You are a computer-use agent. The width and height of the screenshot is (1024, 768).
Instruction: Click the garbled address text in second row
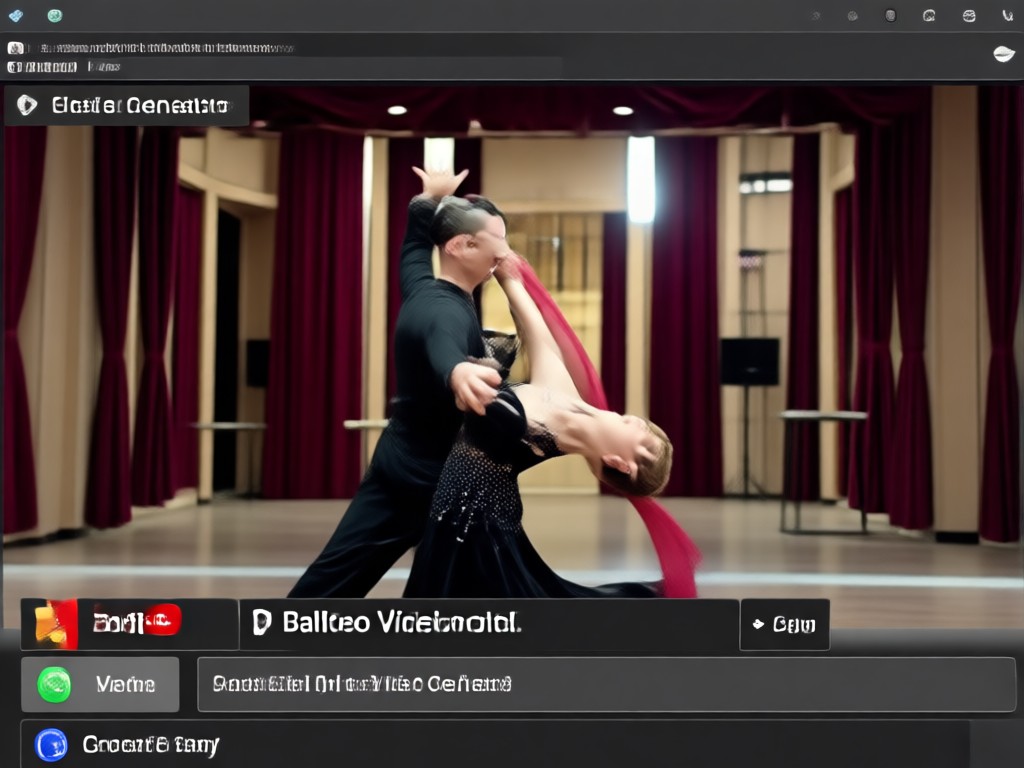click(166, 48)
